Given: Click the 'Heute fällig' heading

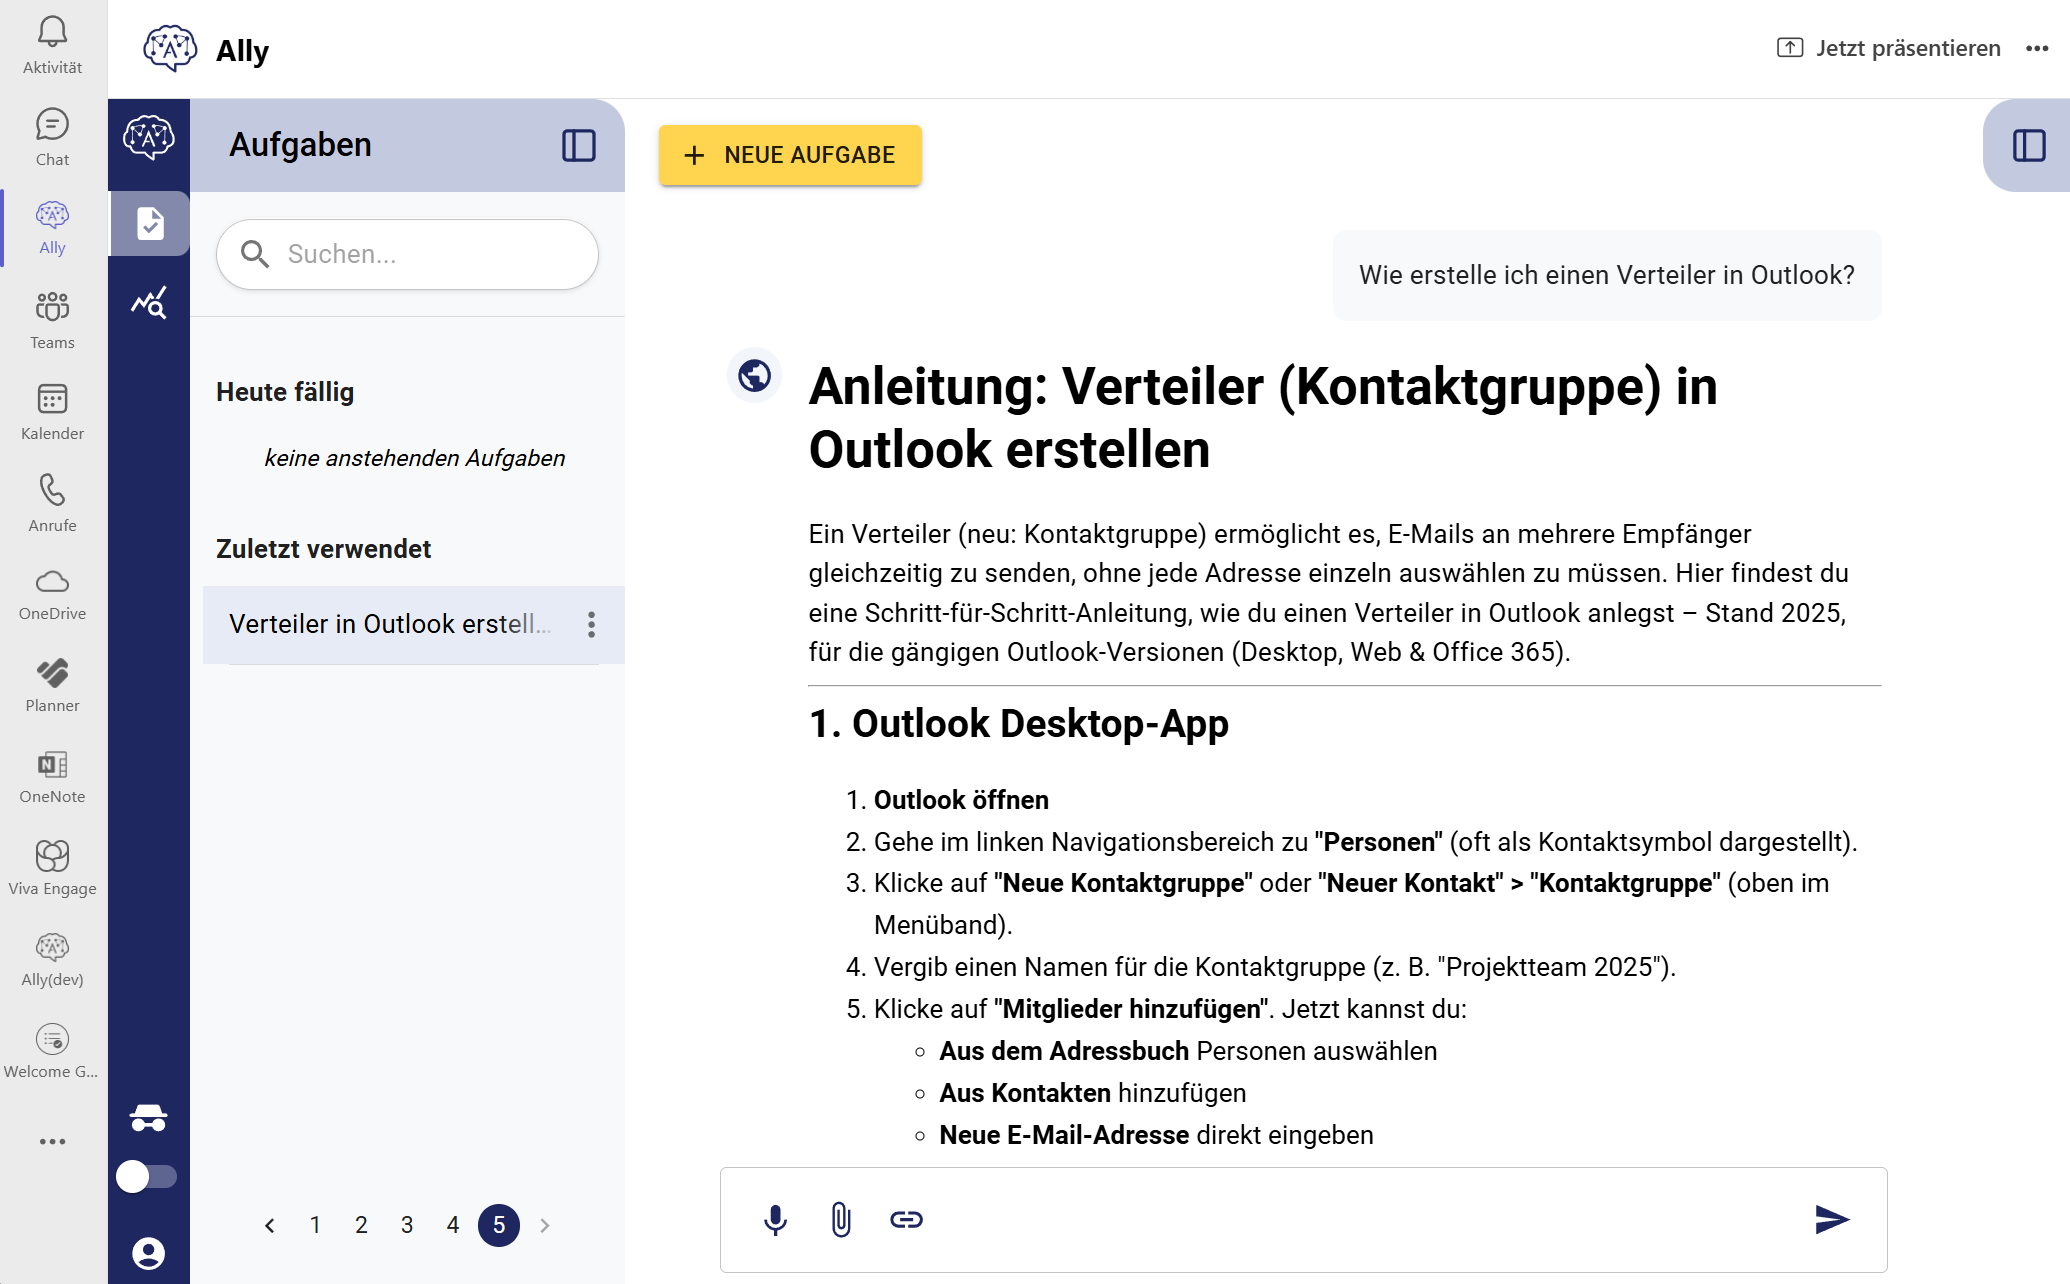Looking at the screenshot, I should pos(285,392).
